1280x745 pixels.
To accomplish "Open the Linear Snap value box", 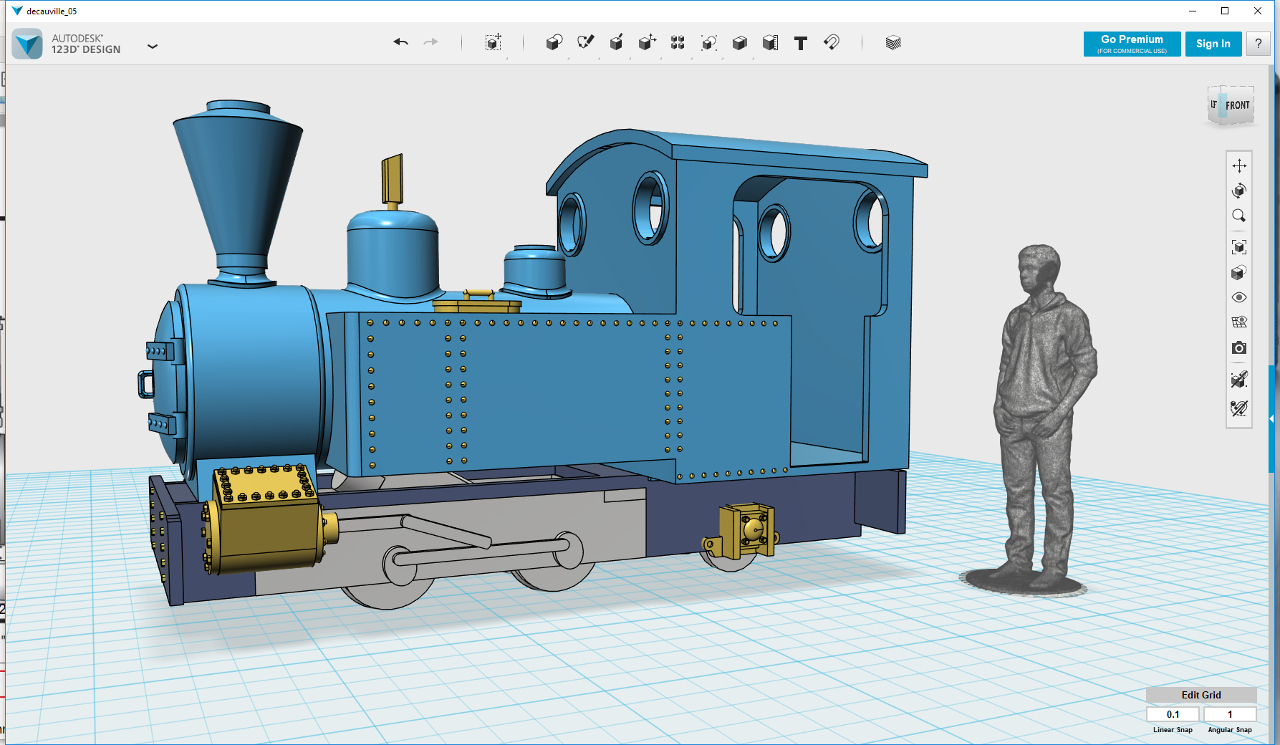I will pos(1173,714).
